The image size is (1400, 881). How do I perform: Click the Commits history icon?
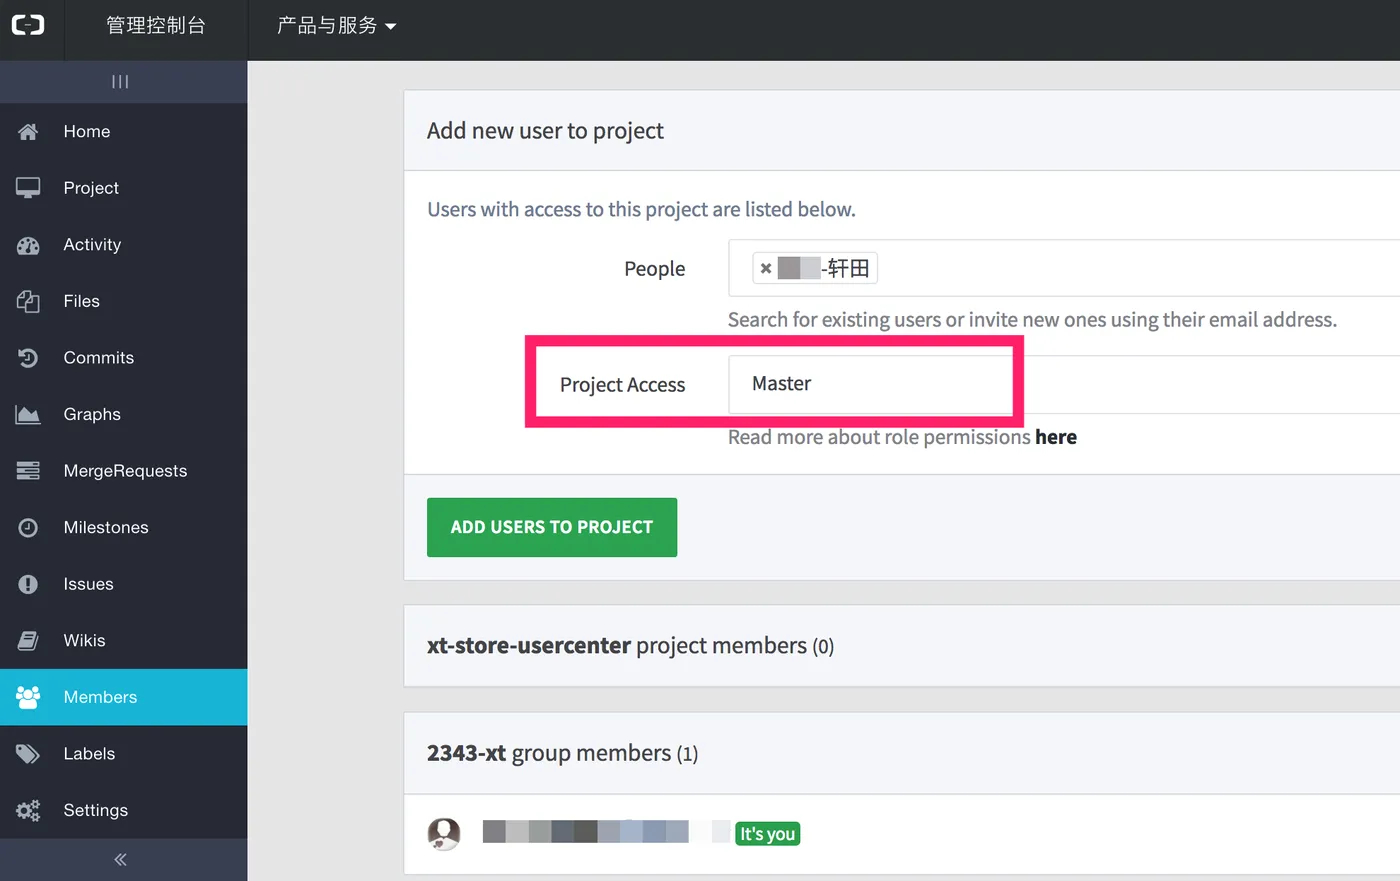[28, 358]
